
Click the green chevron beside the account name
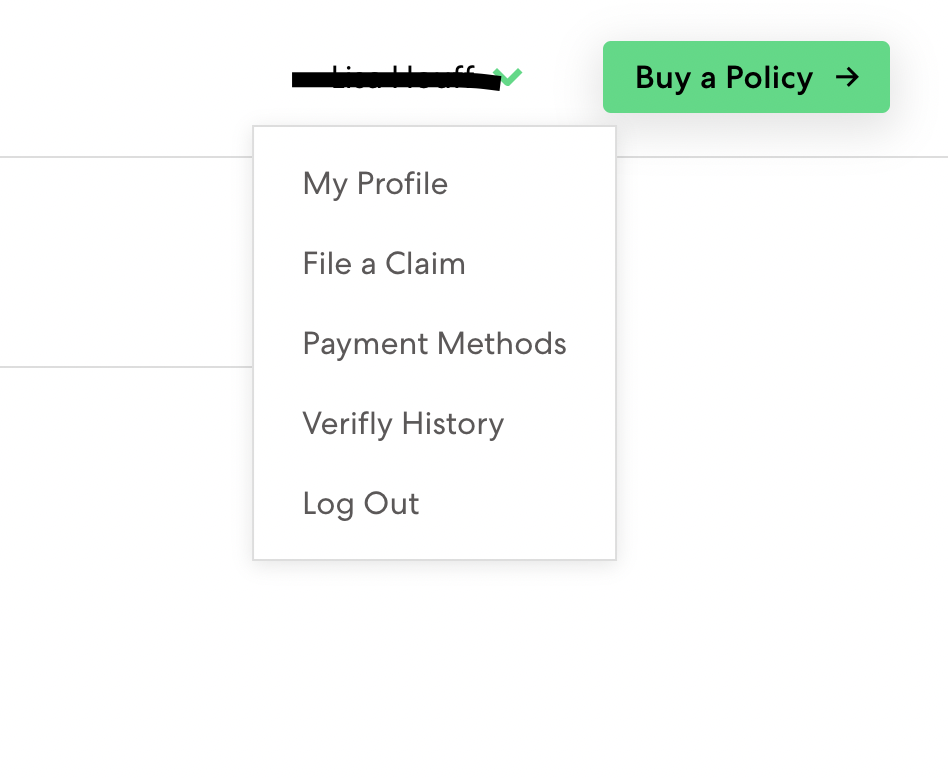[510, 76]
